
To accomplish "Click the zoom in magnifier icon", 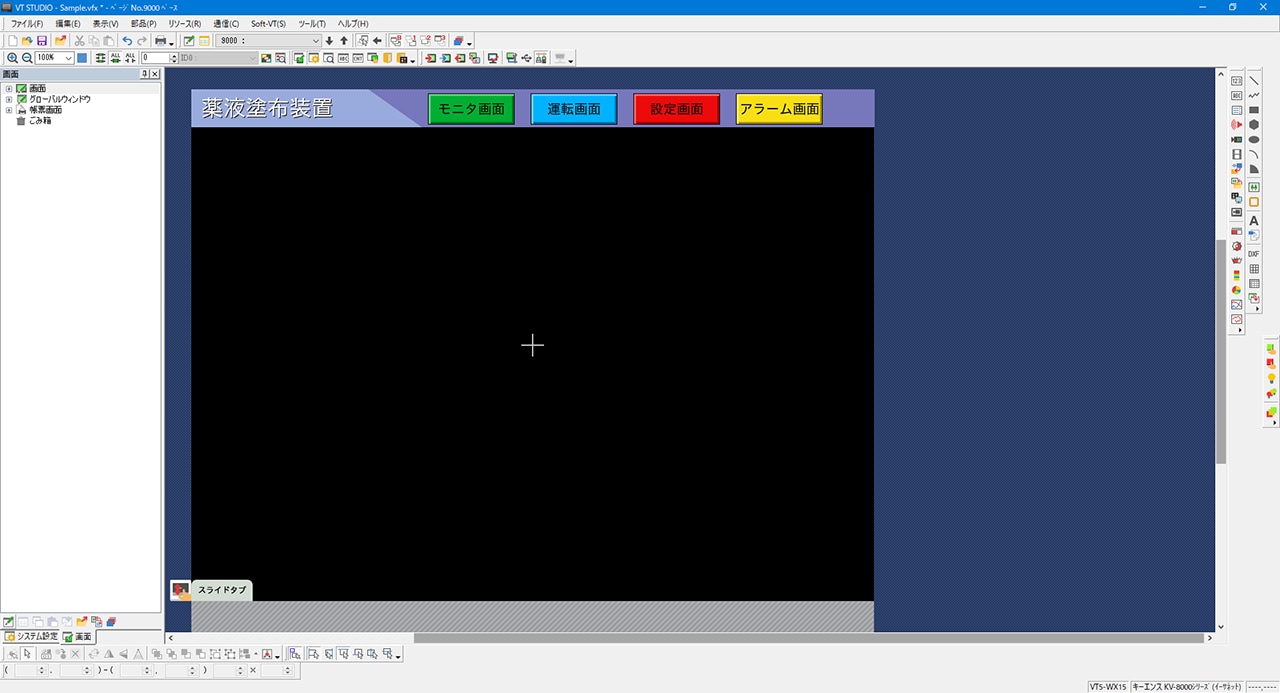I will point(12,58).
